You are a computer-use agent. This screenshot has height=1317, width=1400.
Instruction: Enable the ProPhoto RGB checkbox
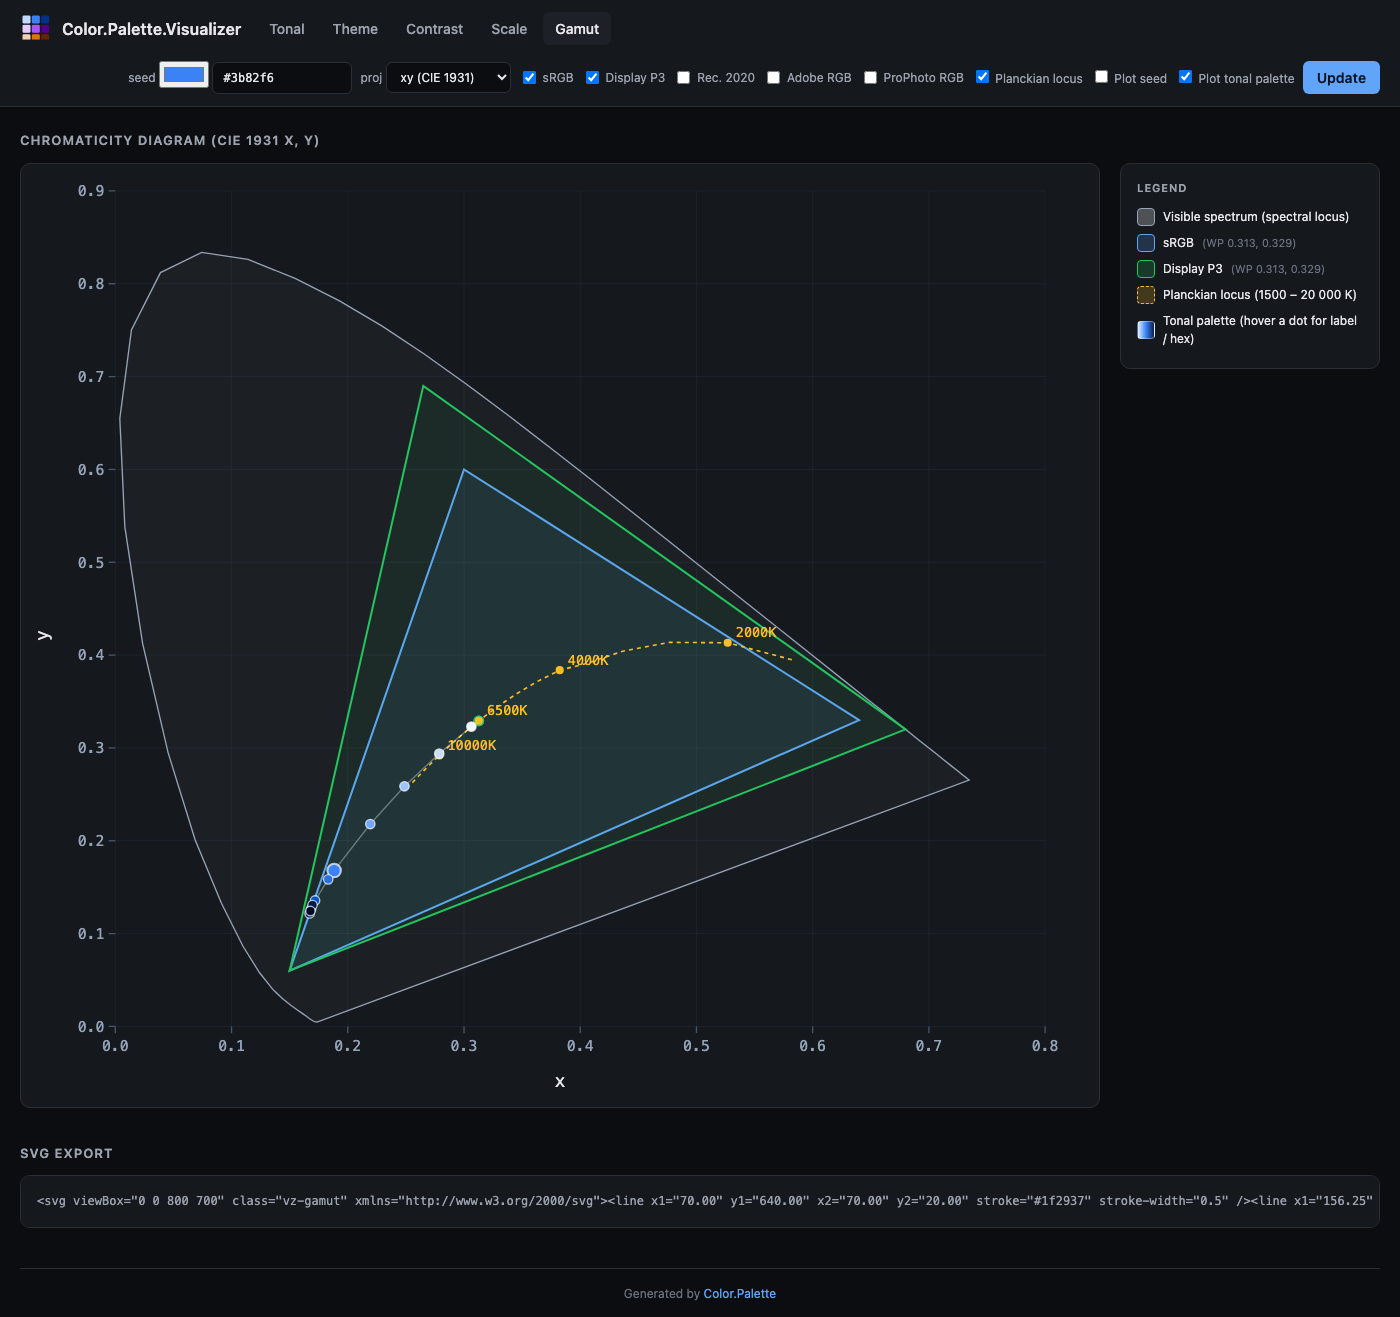(870, 78)
